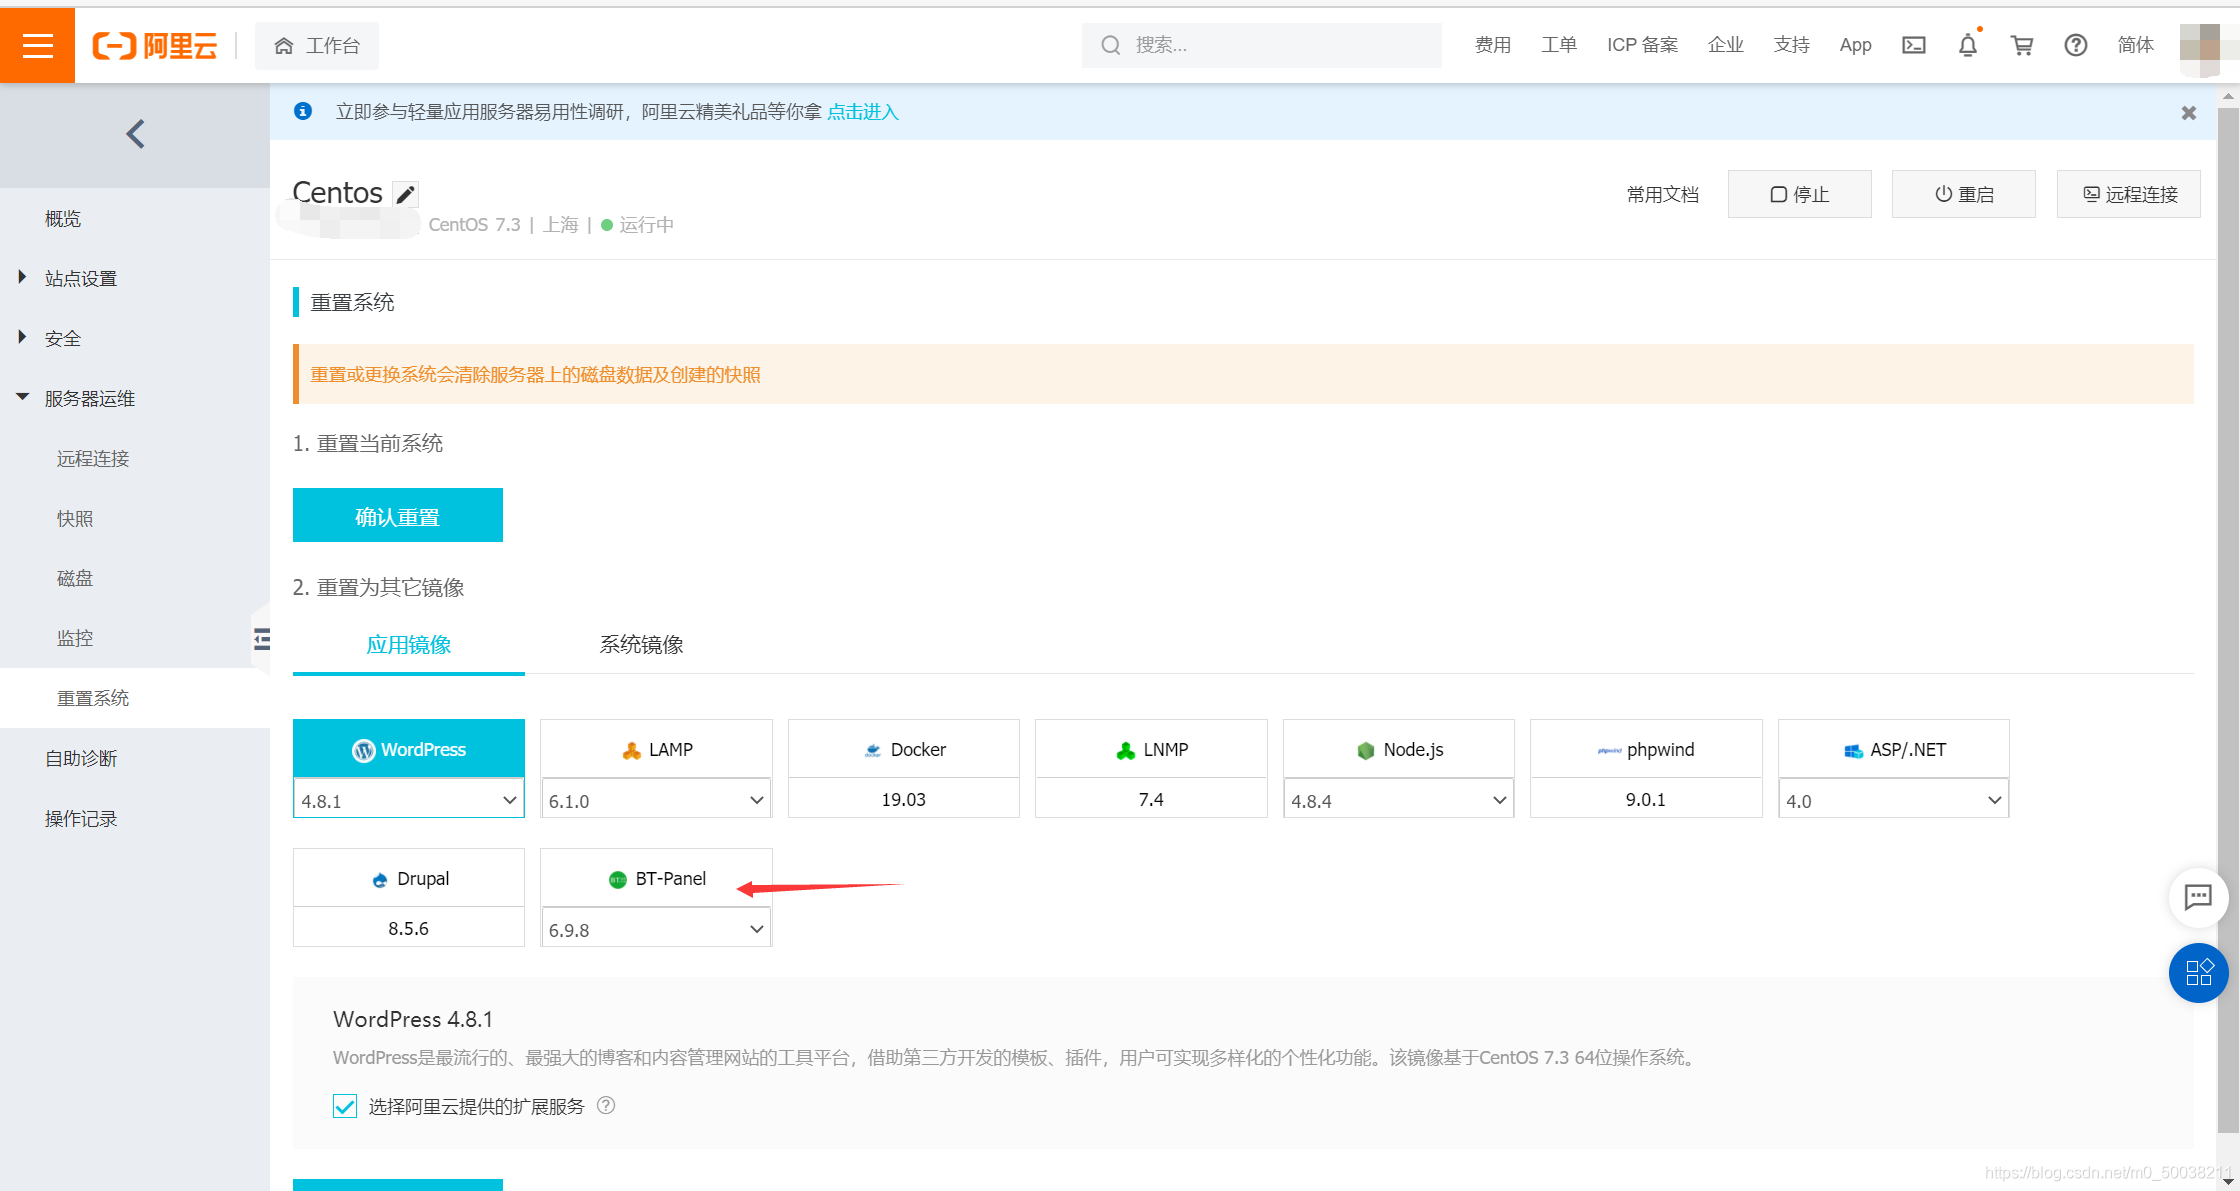Image resolution: width=2240 pixels, height=1191 pixels.
Task: Open the shopping cart icon
Action: [2021, 45]
